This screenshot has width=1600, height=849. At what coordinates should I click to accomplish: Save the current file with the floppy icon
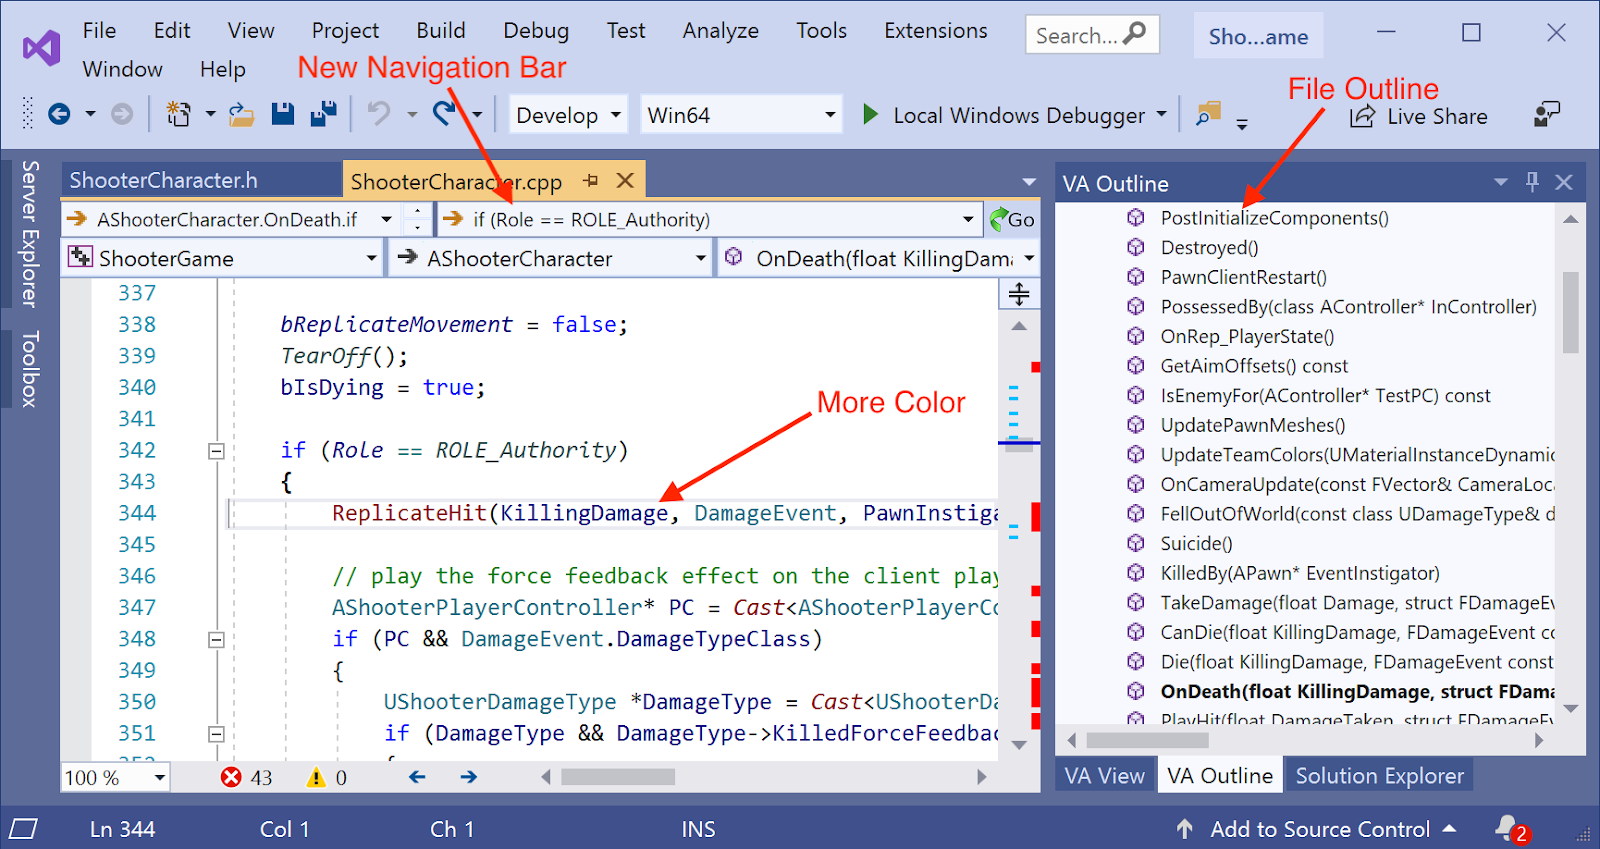click(283, 114)
